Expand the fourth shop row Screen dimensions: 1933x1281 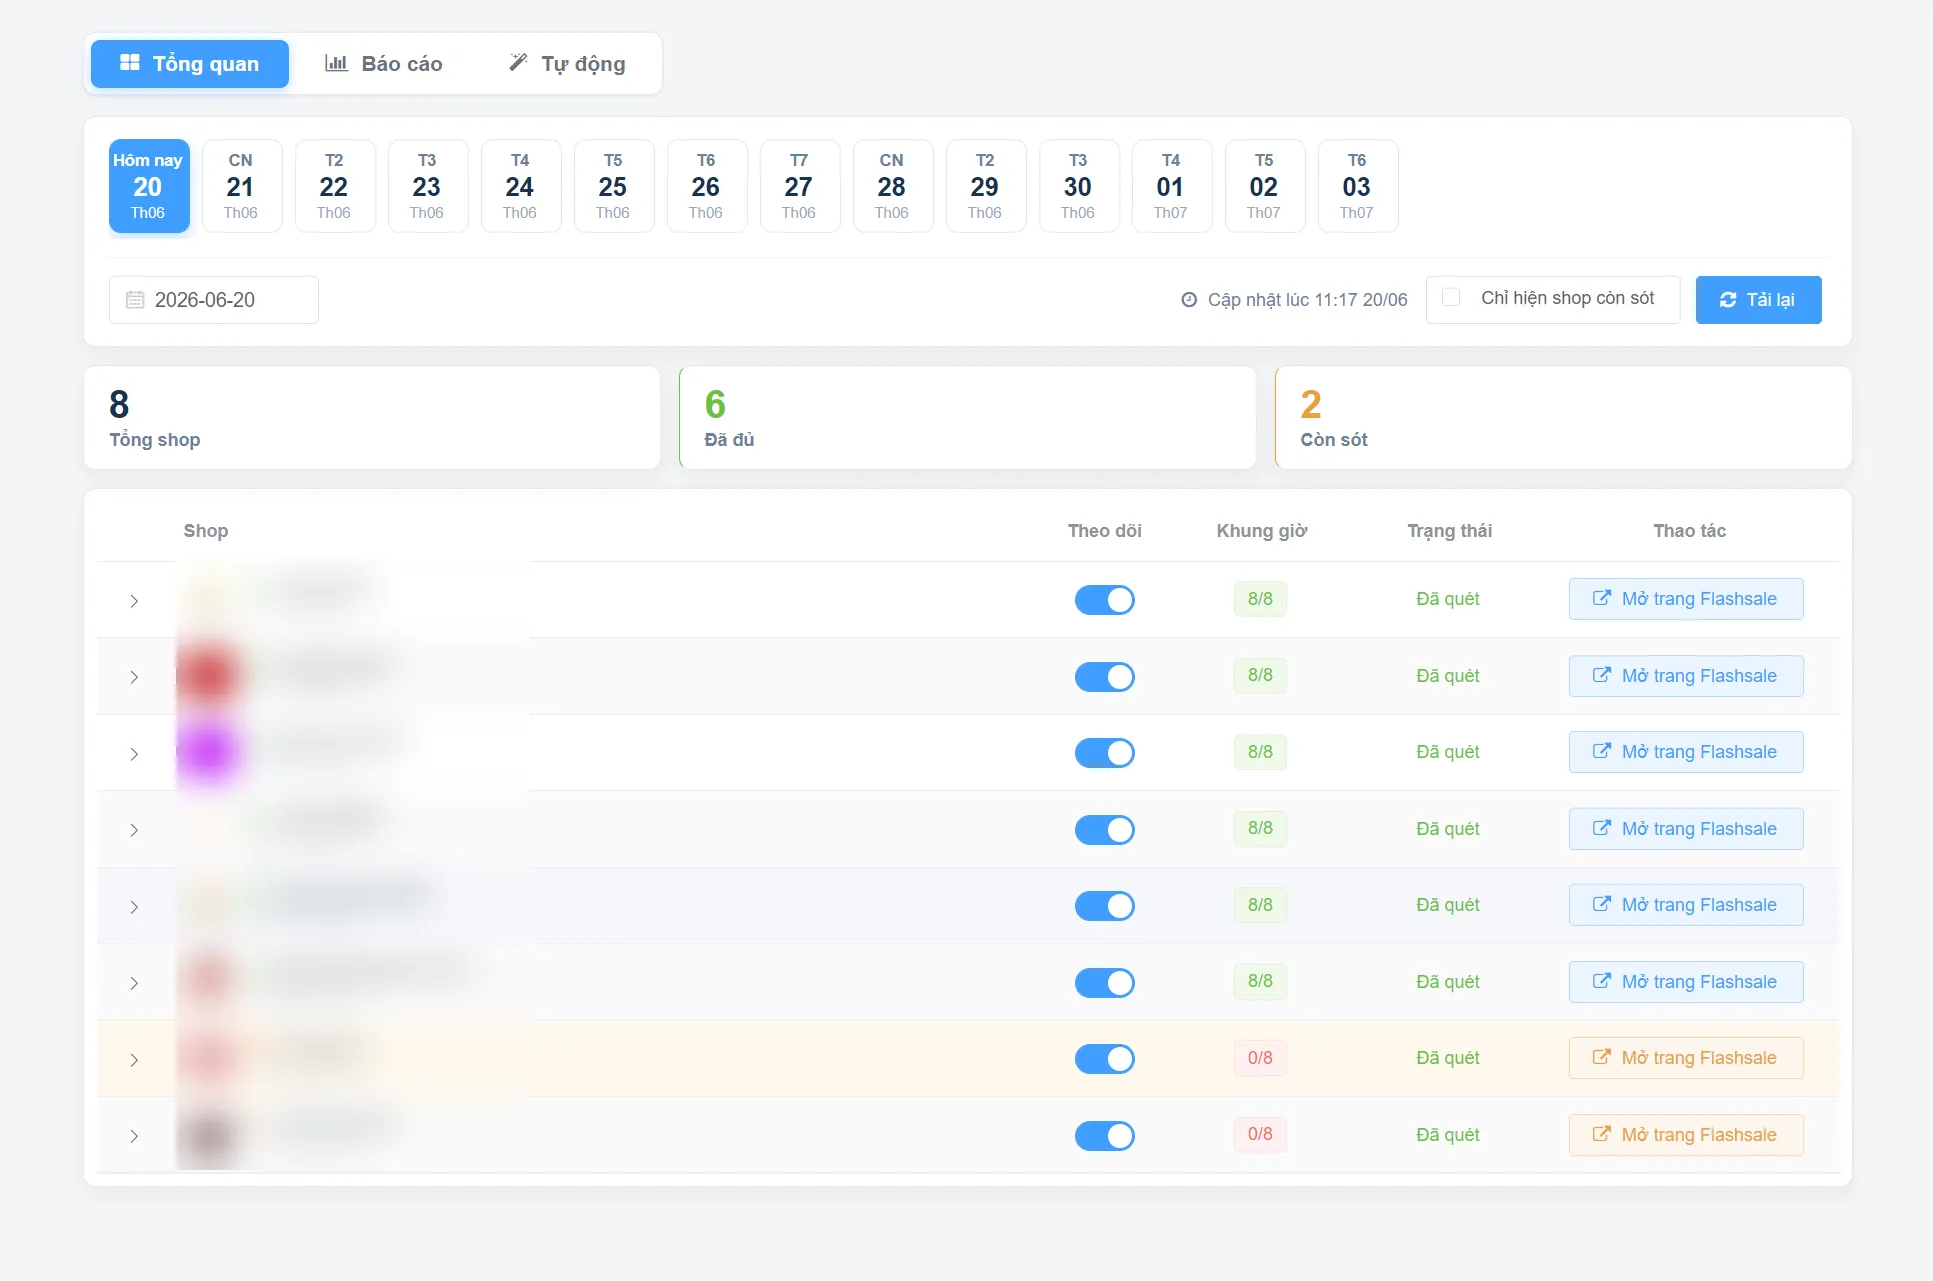(x=134, y=830)
